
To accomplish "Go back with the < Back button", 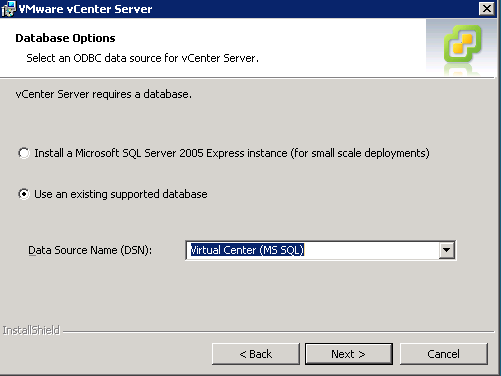I will coord(256,354).
